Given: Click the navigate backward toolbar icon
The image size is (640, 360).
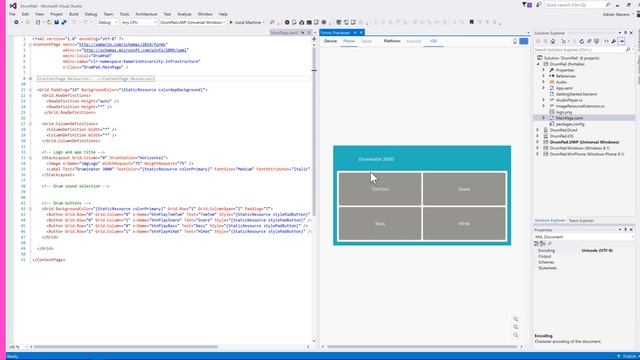Looking at the screenshot, I should point(16,22).
